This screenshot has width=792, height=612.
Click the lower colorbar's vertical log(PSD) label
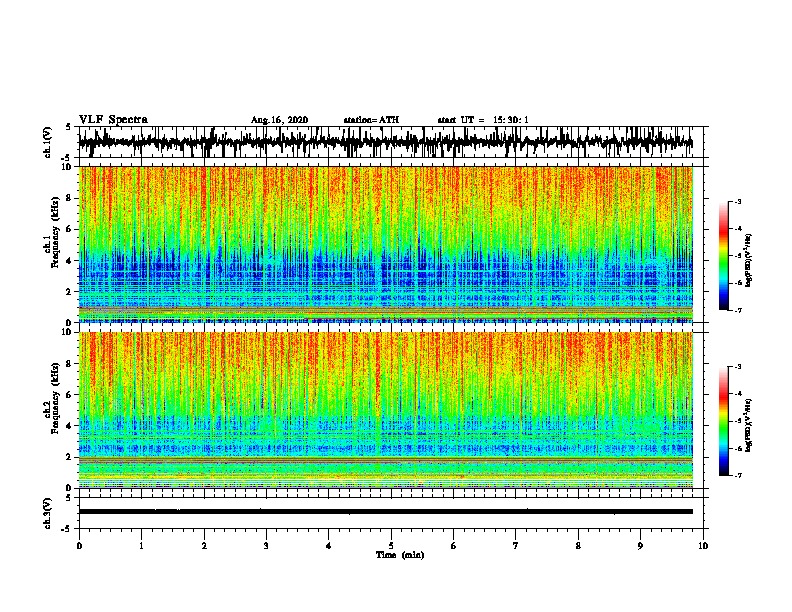tap(749, 424)
